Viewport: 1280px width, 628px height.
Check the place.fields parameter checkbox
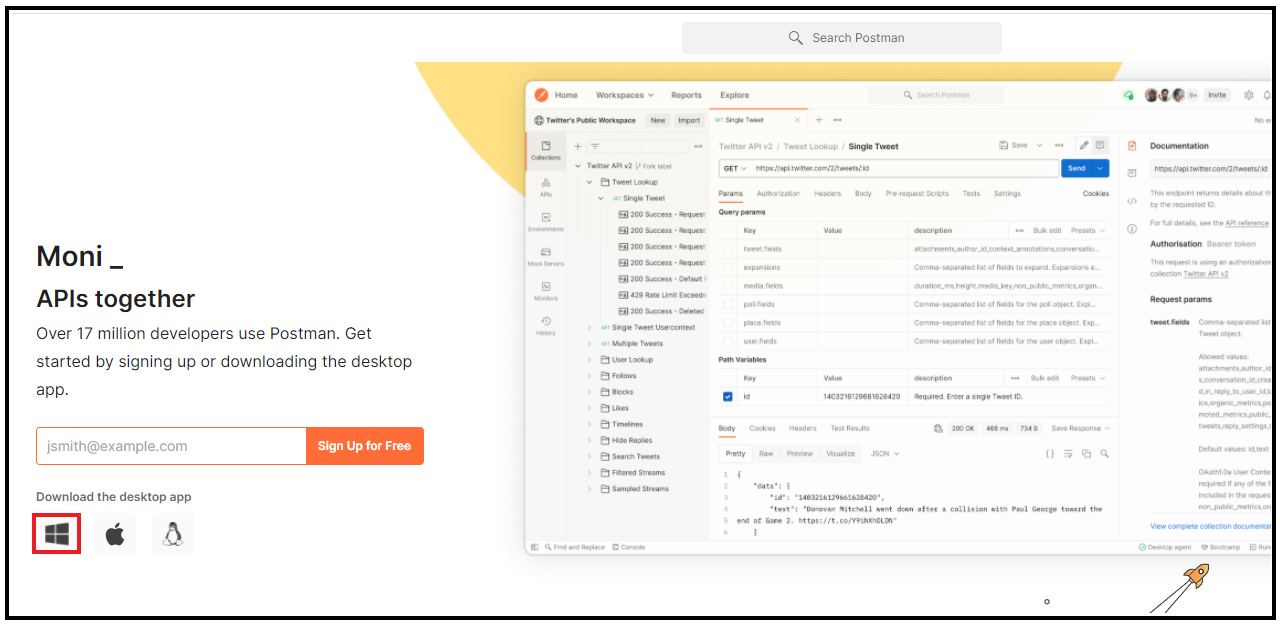click(728, 323)
